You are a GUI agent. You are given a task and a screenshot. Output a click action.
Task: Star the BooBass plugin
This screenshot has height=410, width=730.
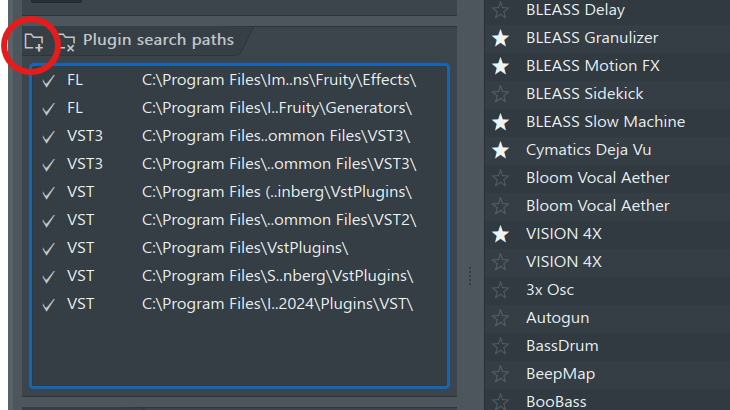tap(500, 402)
